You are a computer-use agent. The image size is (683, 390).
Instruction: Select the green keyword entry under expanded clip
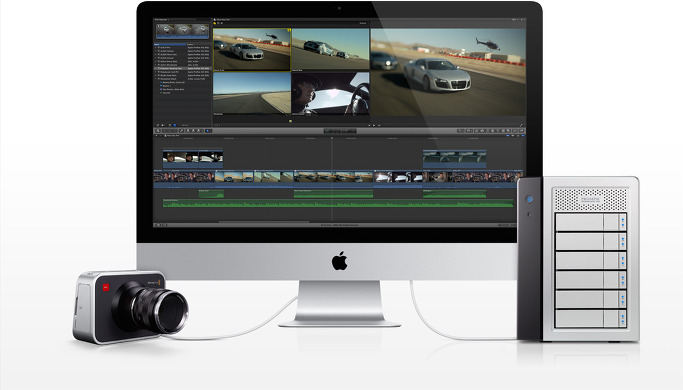point(166,93)
